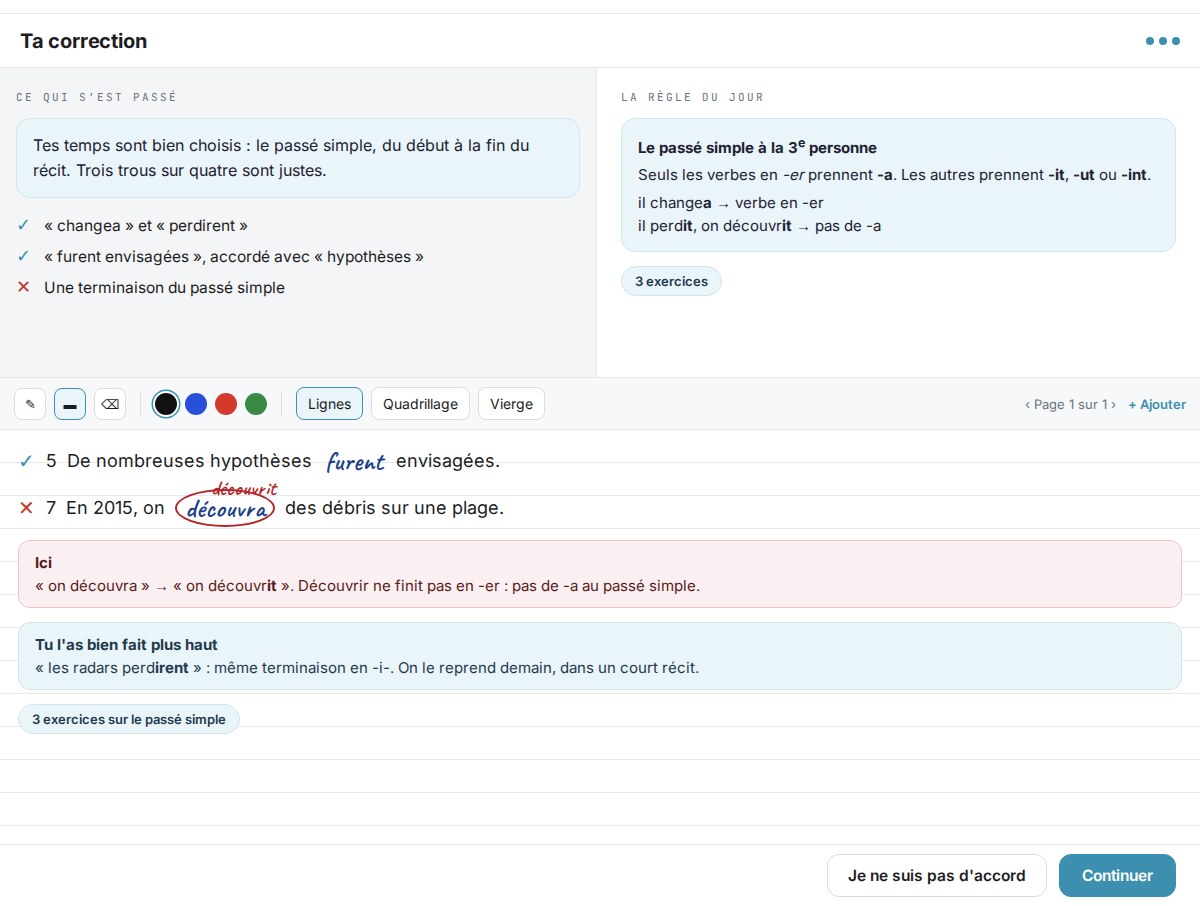Switch paper to Vierge
Image resolution: width=1200 pixels, height=906 pixels.
coord(511,404)
